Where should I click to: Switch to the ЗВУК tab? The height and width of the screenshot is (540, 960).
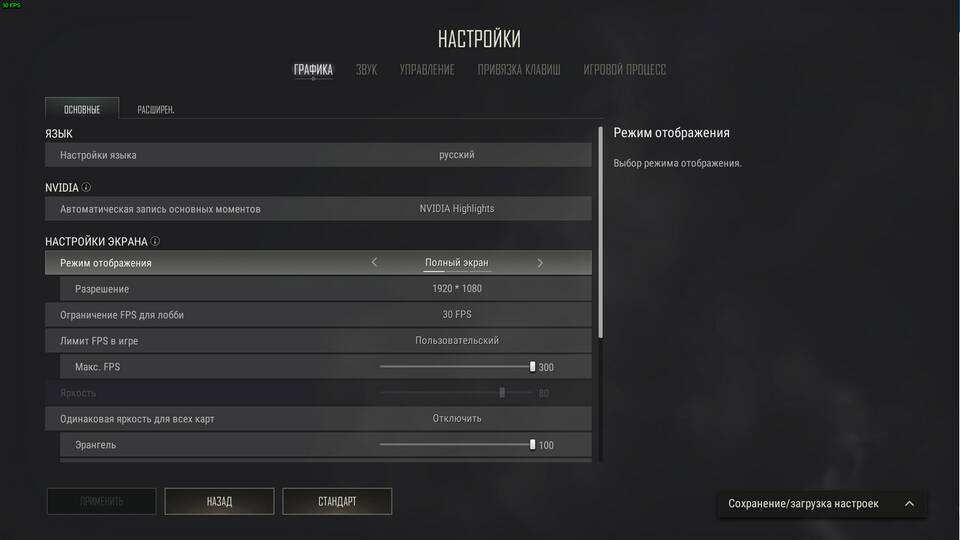point(367,70)
